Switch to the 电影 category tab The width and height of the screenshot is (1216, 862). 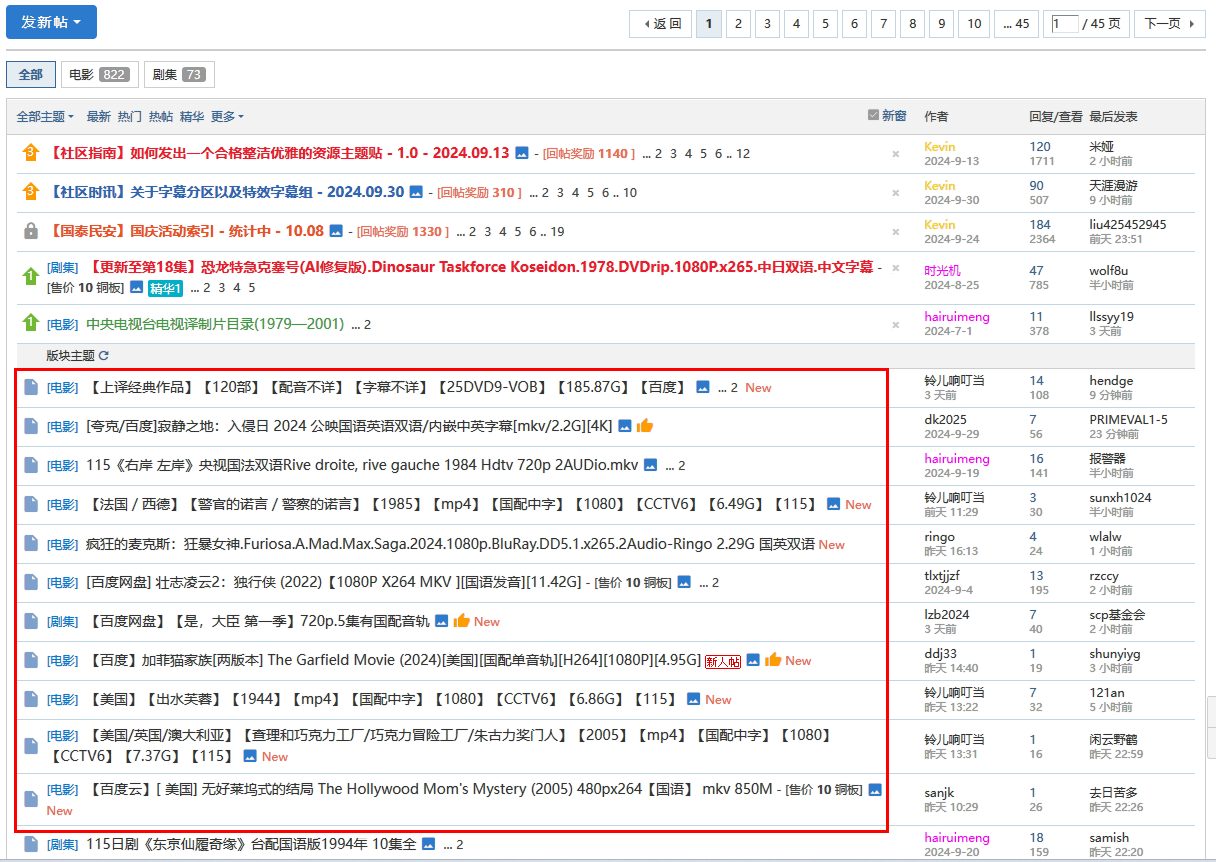(98, 75)
